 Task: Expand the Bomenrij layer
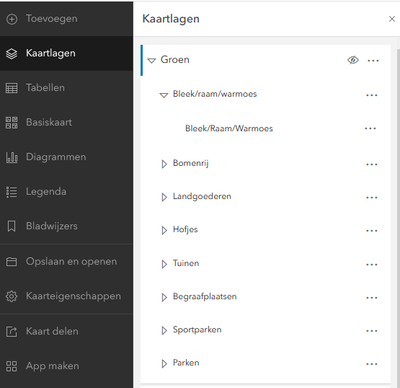tap(164, 164)
